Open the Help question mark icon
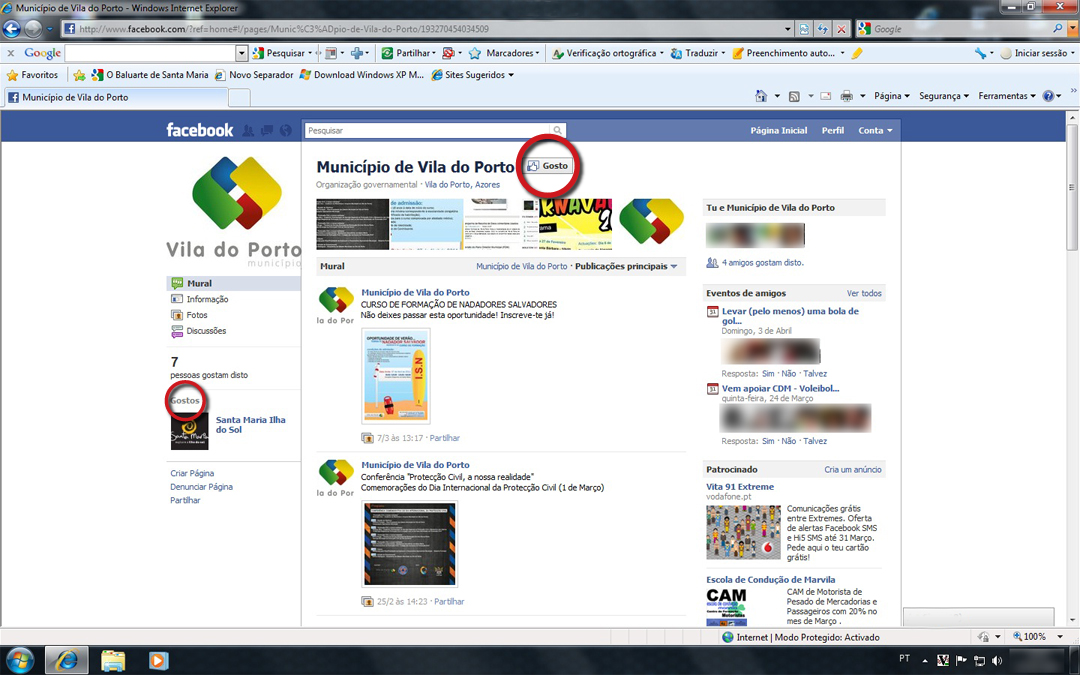 (1048, 96)
